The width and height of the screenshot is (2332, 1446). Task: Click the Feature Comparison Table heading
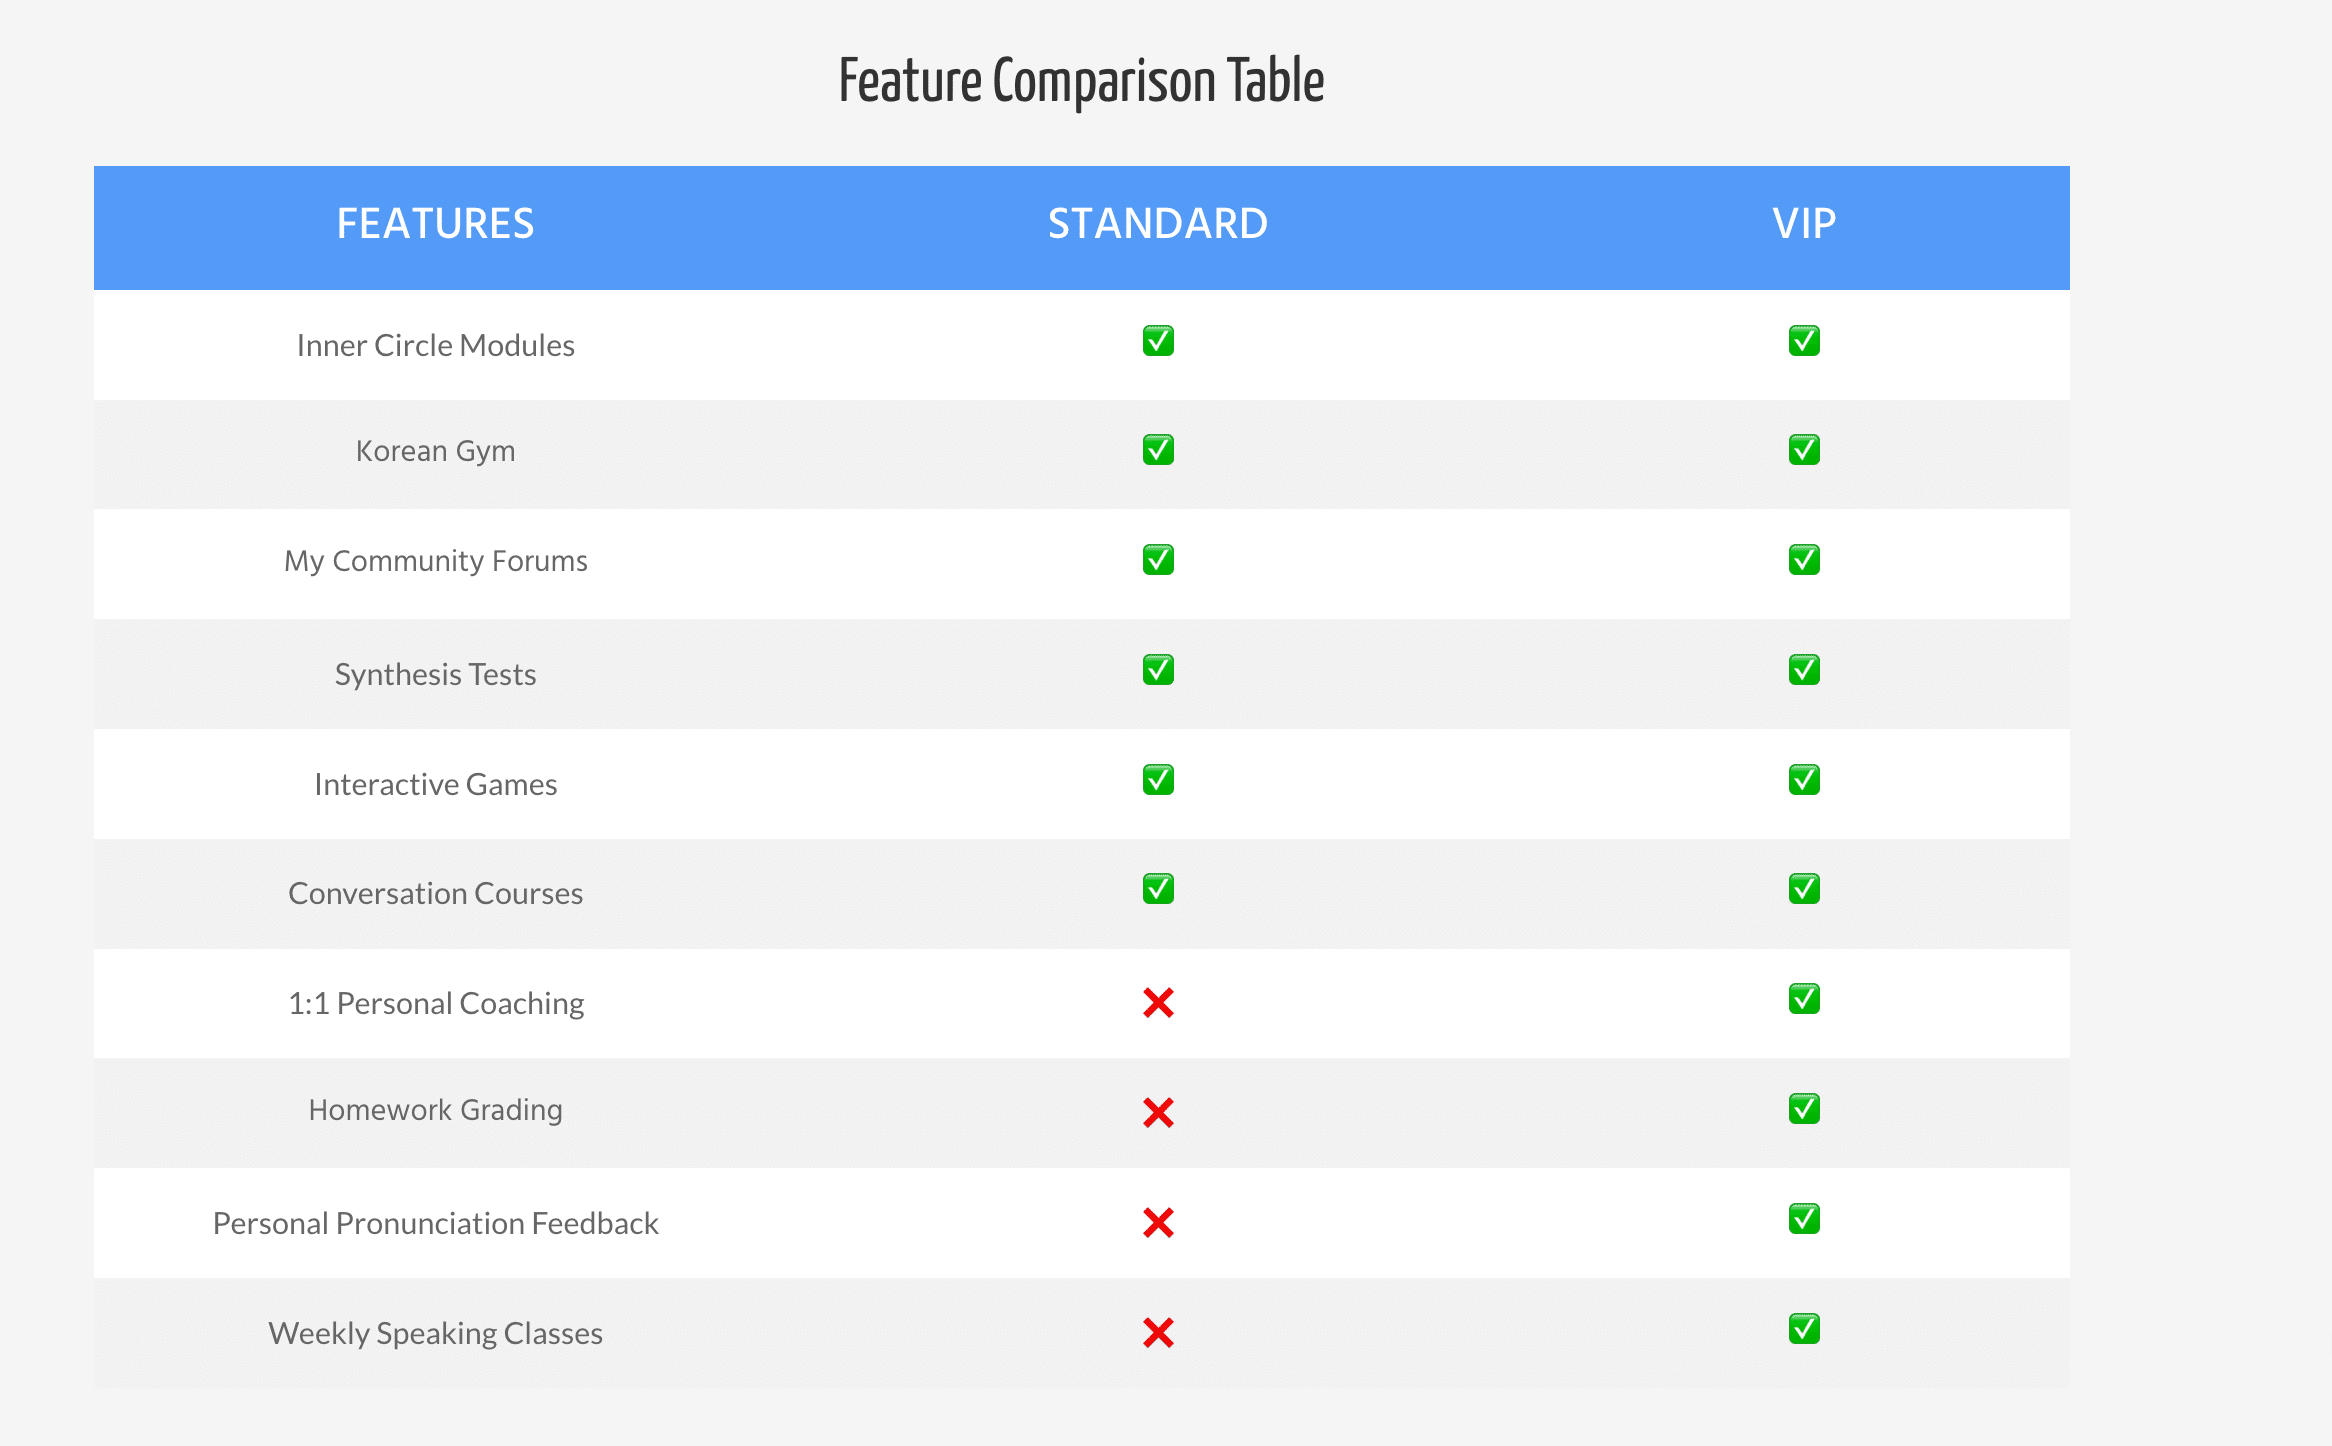pos(1081,81)
